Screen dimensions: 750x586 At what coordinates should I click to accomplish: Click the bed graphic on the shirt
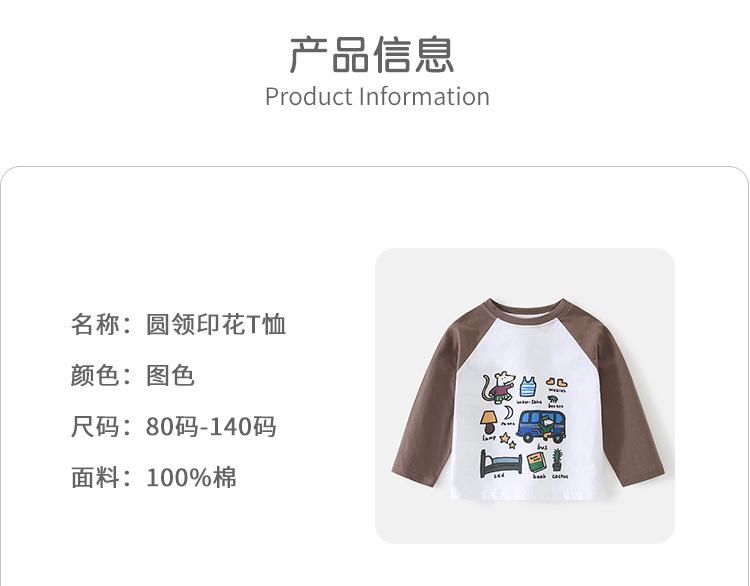(500, 463)
